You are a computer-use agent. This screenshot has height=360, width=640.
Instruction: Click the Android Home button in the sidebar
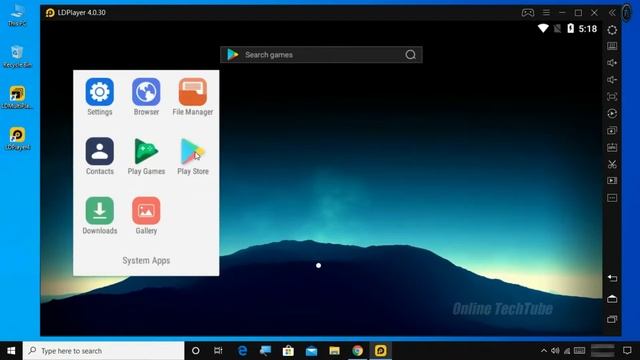click(x=612, y=299)
